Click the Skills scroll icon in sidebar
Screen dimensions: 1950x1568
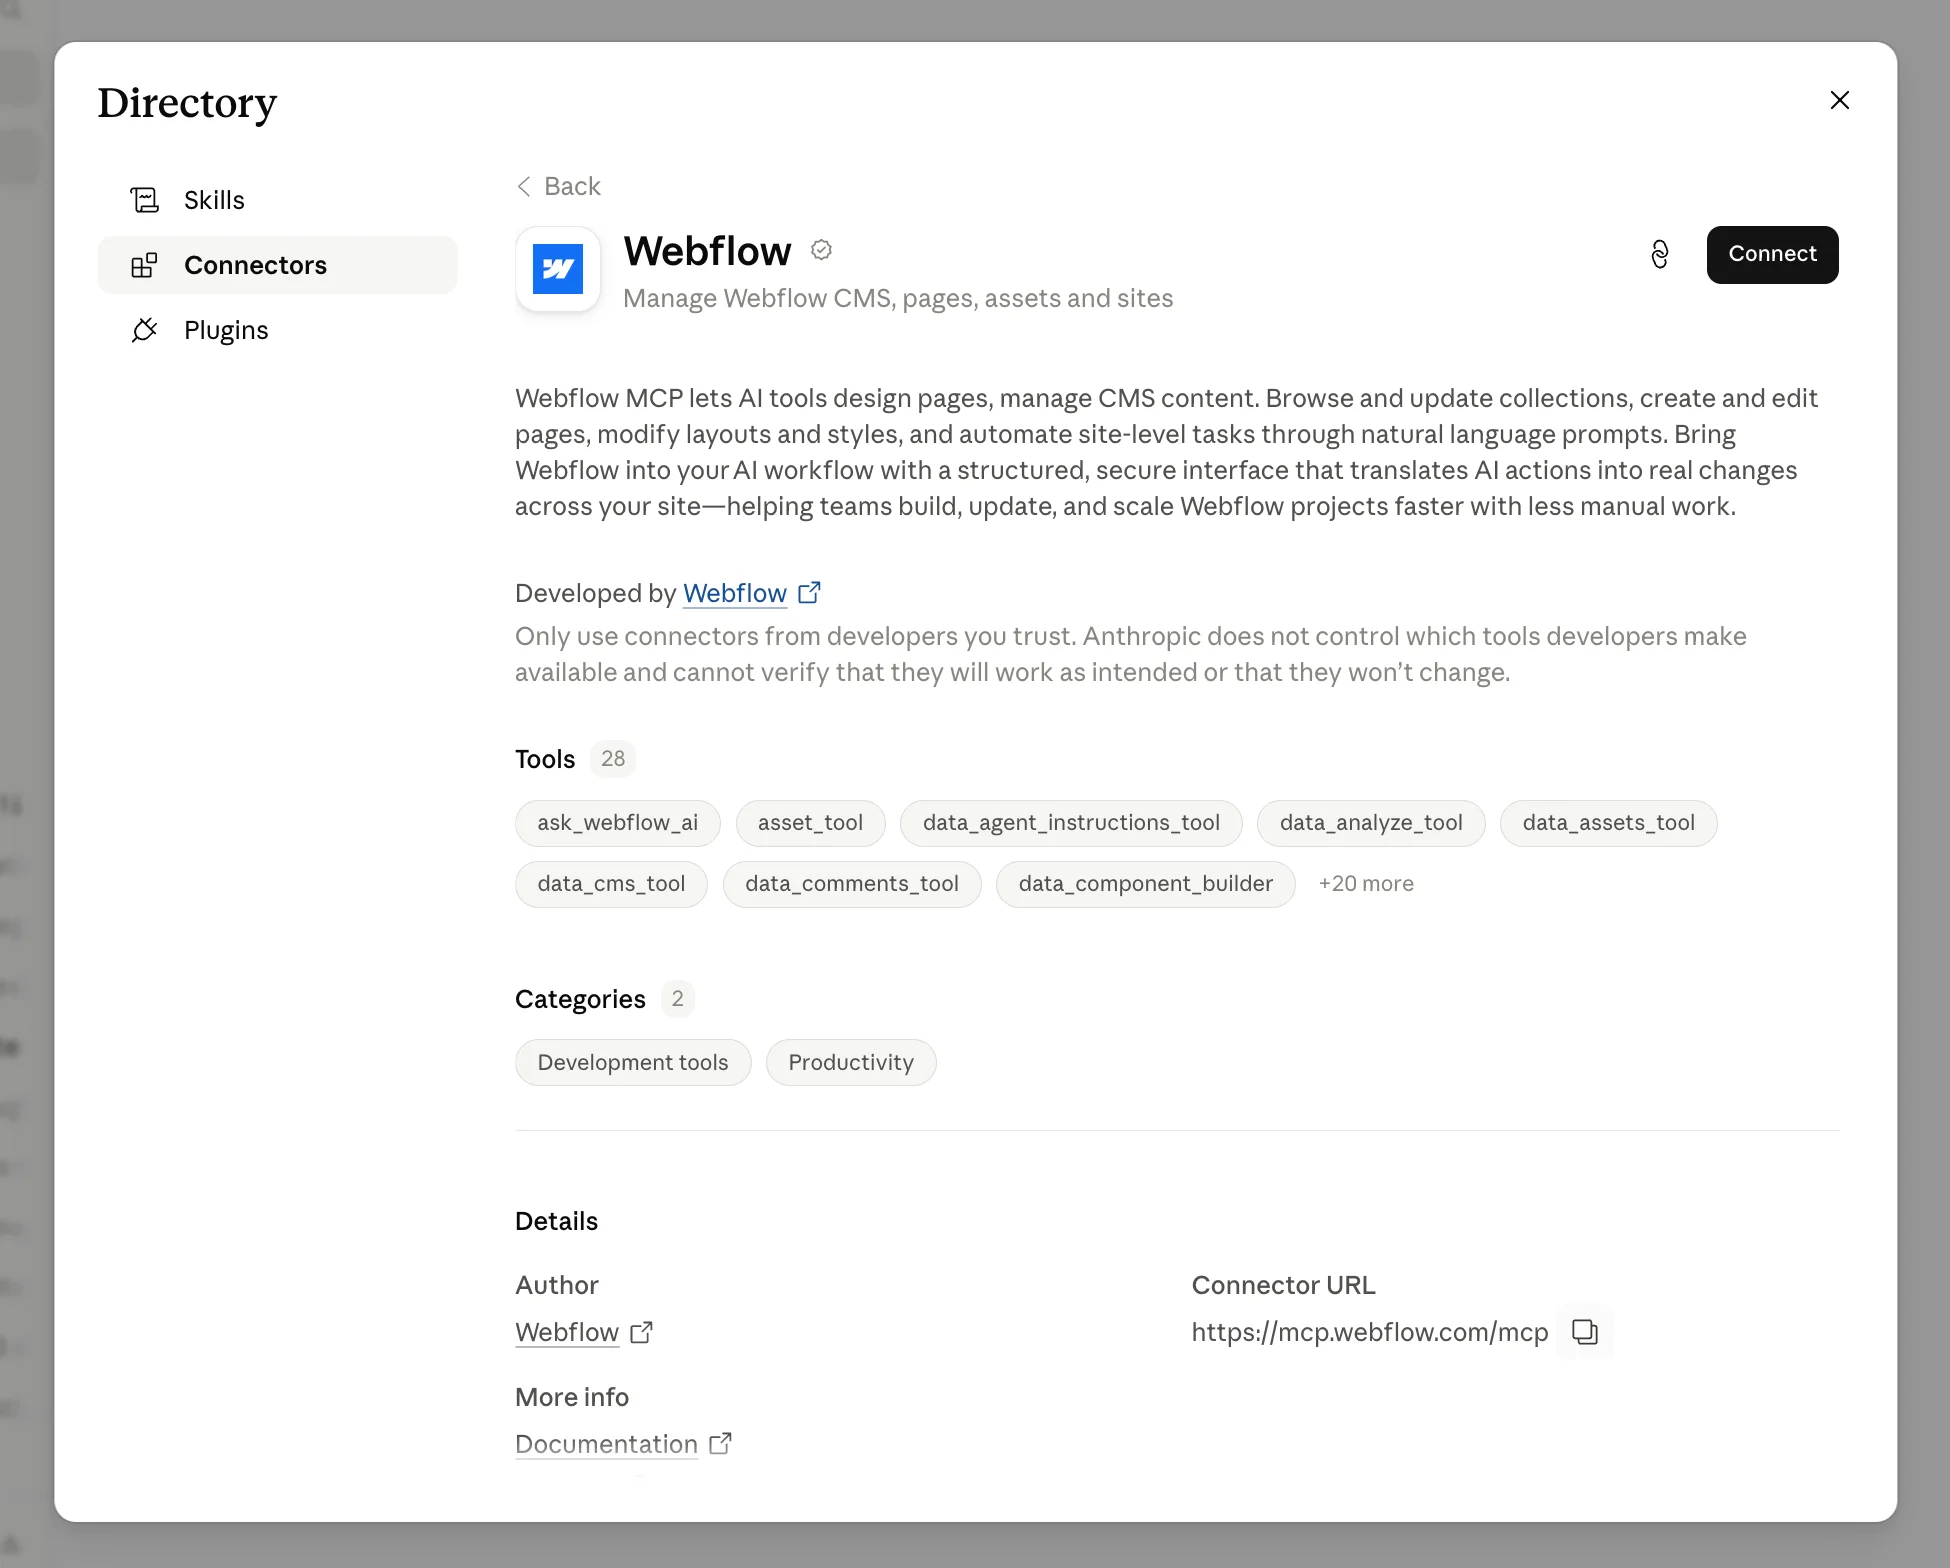145,200
